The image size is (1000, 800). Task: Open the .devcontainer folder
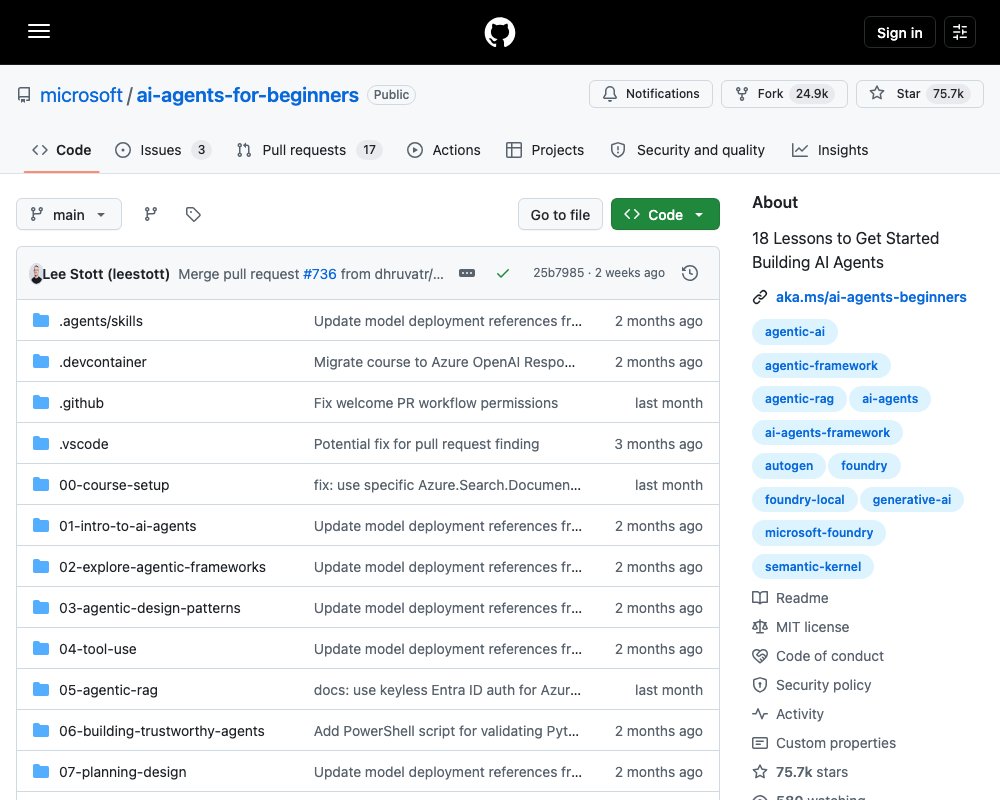point(103,362)
